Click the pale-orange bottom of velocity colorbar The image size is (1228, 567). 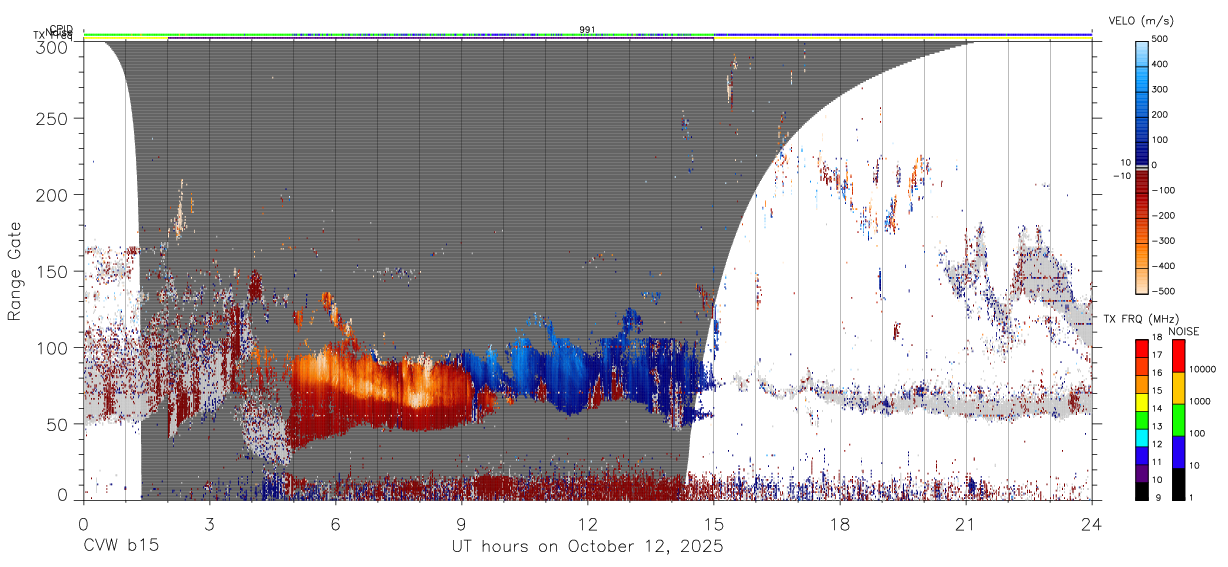(x=1142, y=280)
